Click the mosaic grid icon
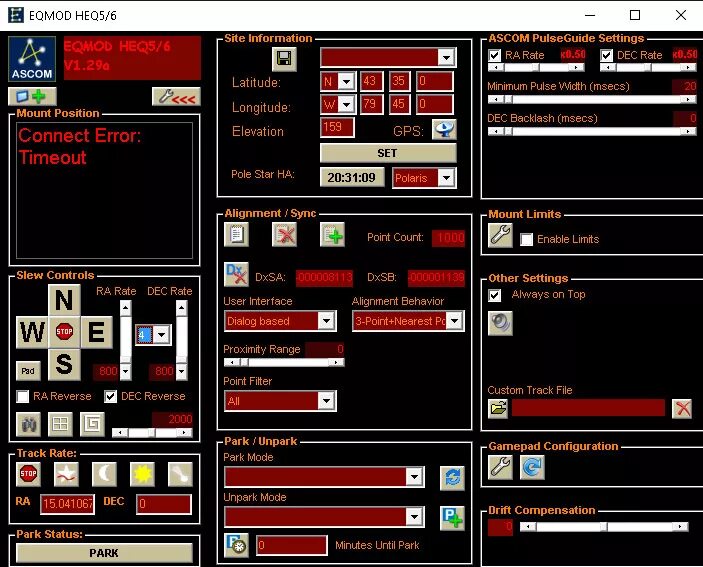This screenshot has height=567, width=703. tap(60, 424)
